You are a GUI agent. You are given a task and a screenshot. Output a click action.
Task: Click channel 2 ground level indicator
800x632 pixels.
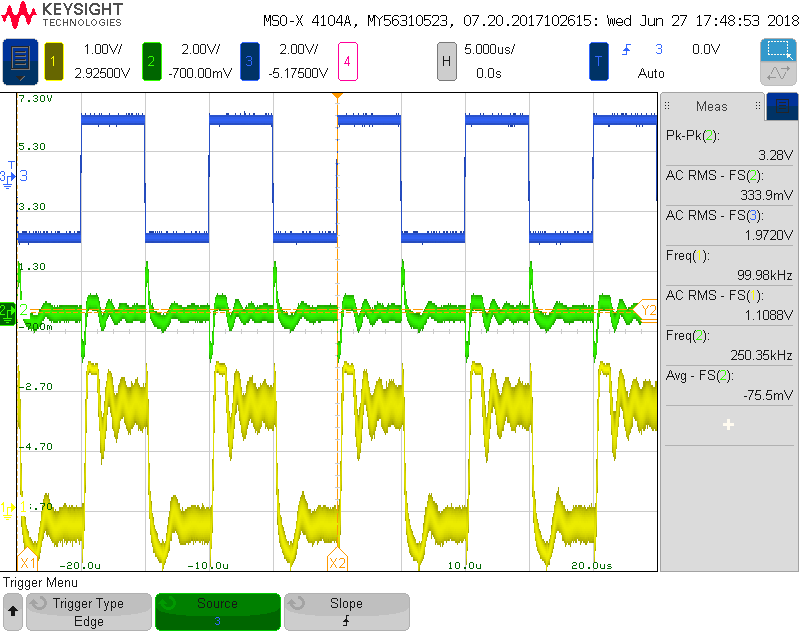pyautogui.click(x=8, y=313)
